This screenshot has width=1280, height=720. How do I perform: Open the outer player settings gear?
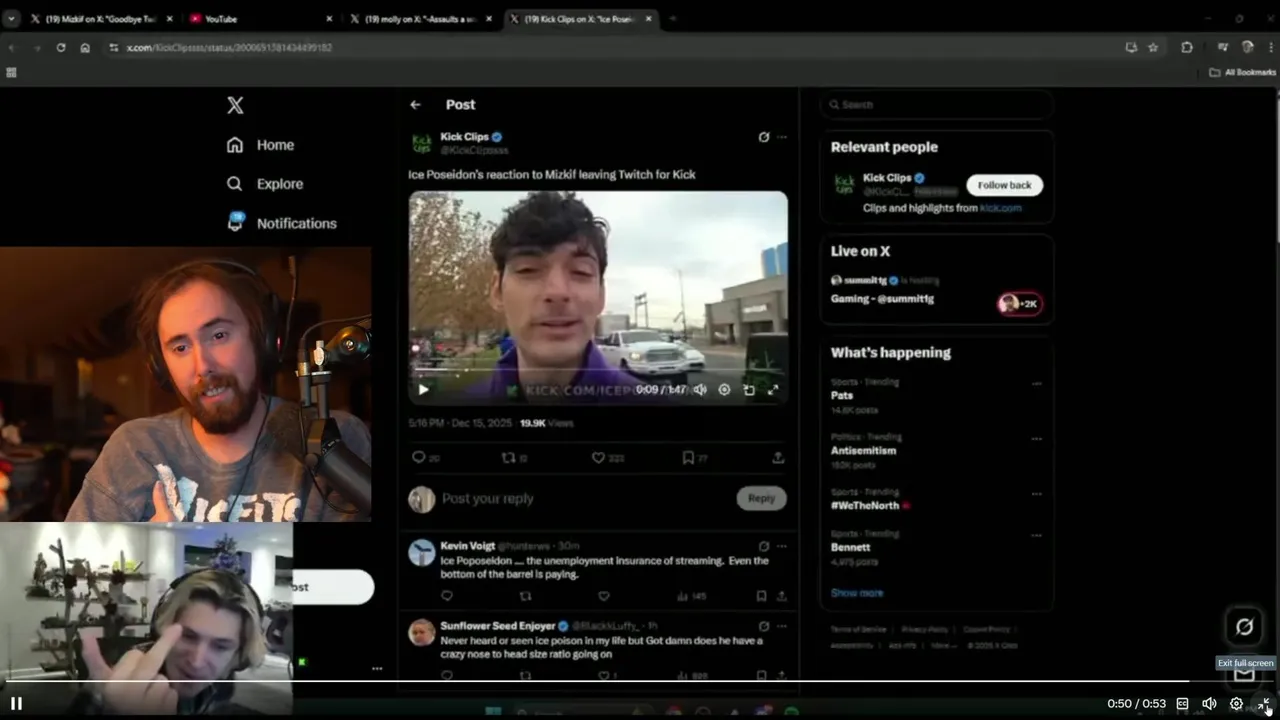[x=1236, y=704]
